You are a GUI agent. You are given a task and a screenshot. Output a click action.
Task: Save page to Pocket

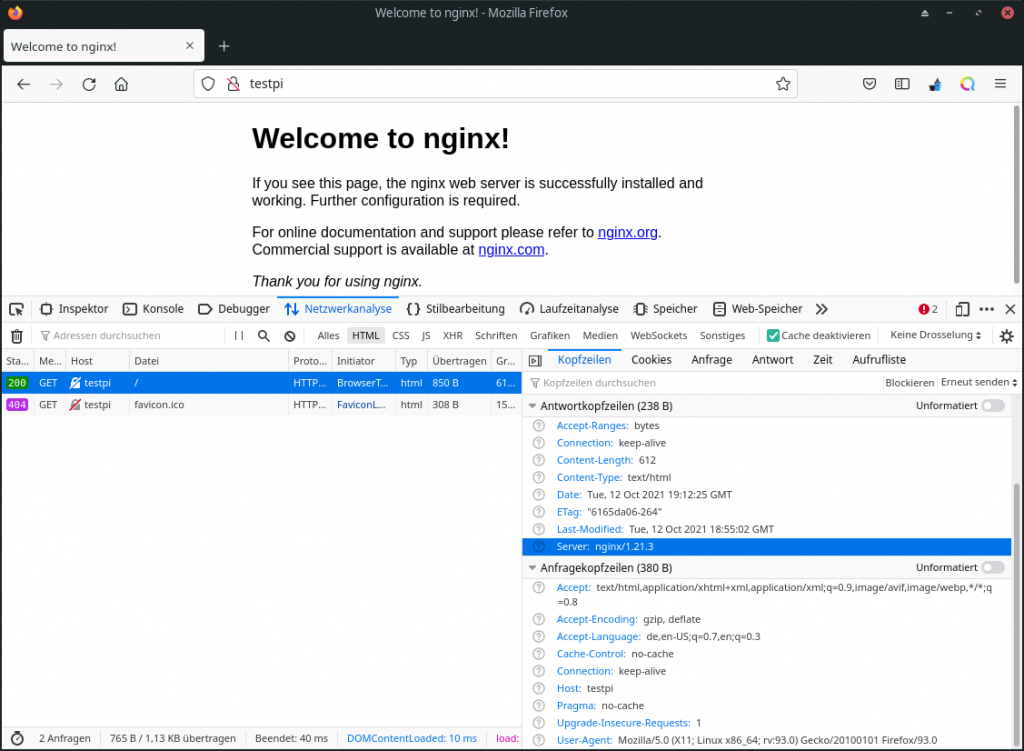[869, 84]
